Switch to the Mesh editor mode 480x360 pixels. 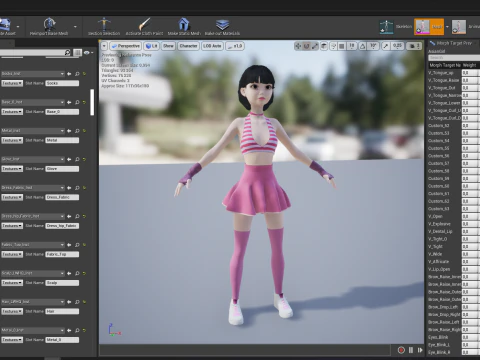point(429,27)
